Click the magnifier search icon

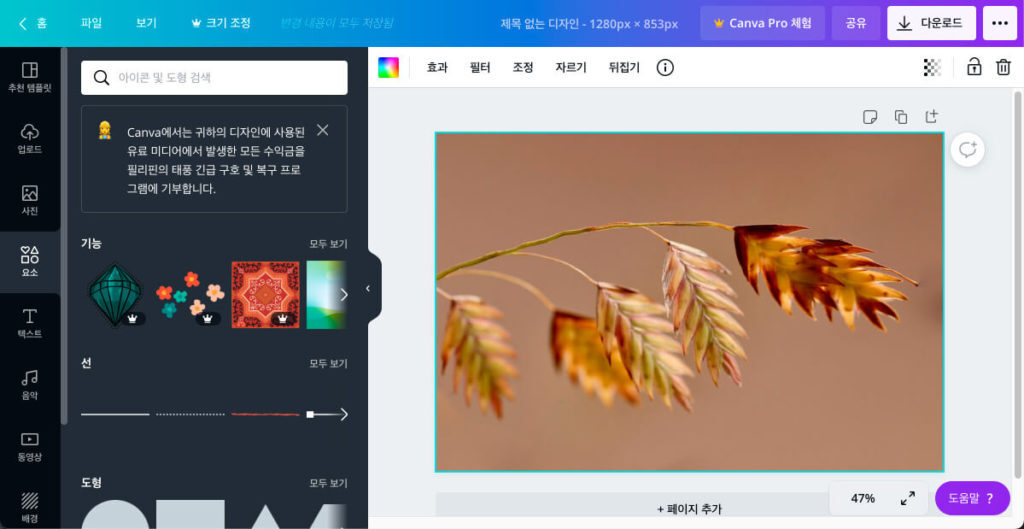(x=101, y=78)
